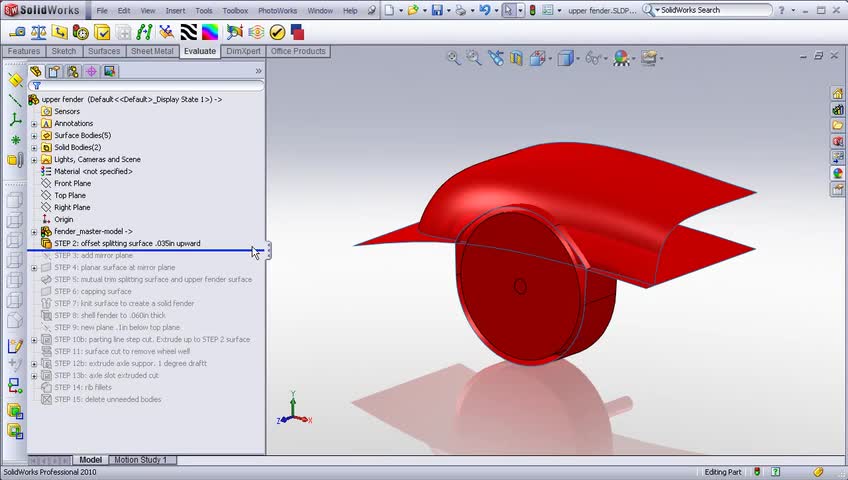Viewport: 848px width, 480px height.
Task: Open the ConfigurationManager tab icon
Action: [x=72, y=71]
